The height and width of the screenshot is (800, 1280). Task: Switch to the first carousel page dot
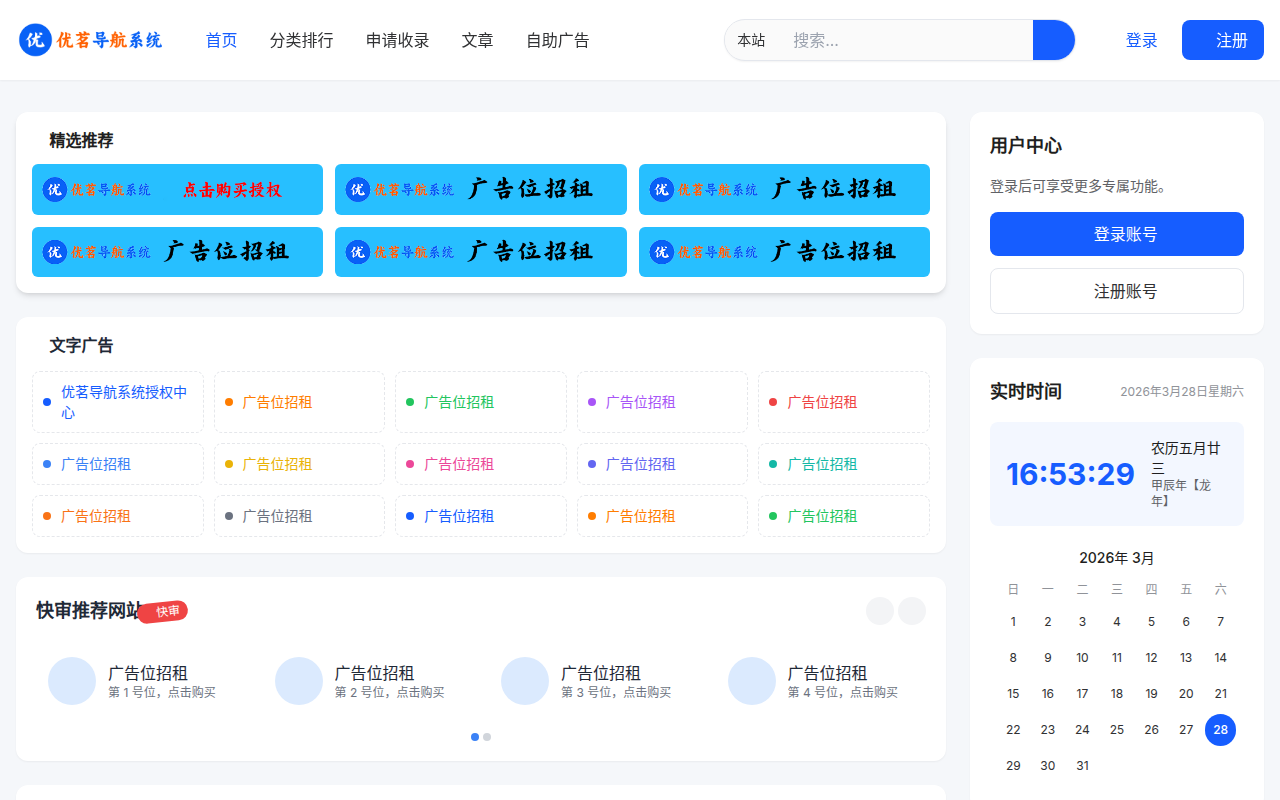coord(474,736)
